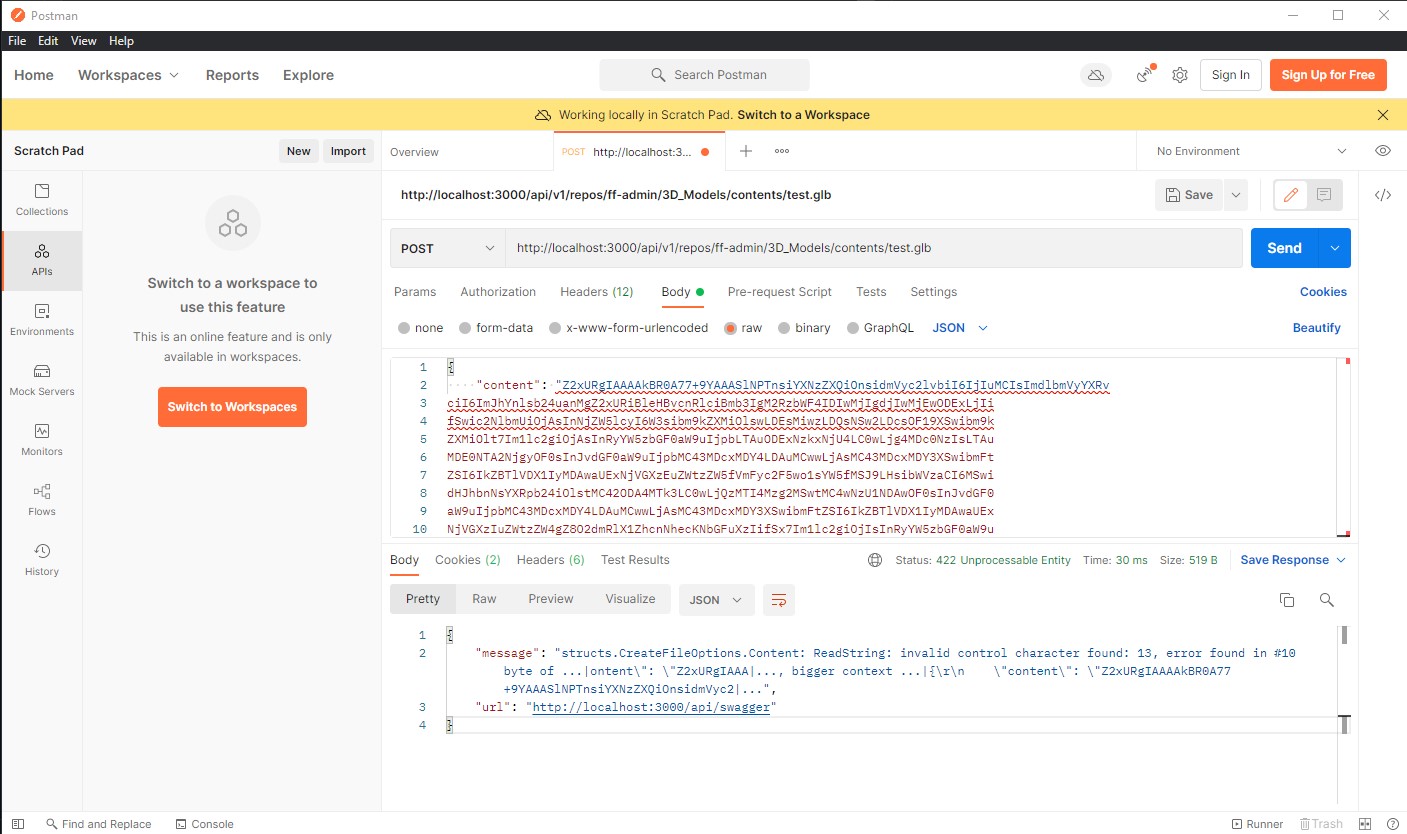This screenshot has width=1407, height=834.
Task: Open the Environments sidebar section
Action: pyautogui.click(x=42, y=320)
